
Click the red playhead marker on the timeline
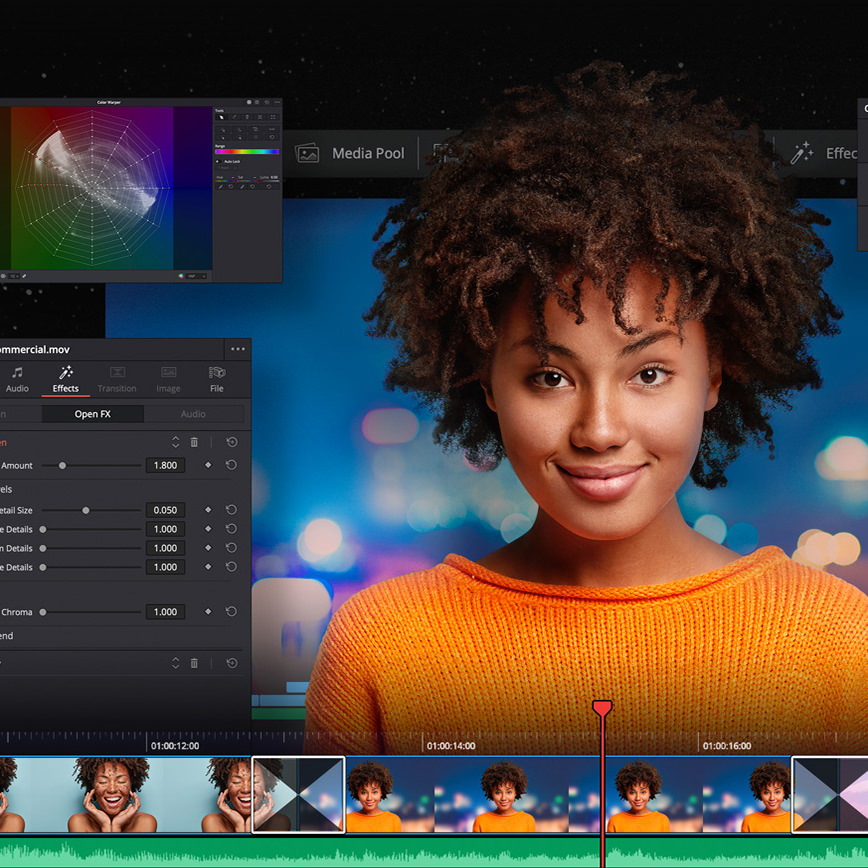pyautogui.click(x=602, y=707)
